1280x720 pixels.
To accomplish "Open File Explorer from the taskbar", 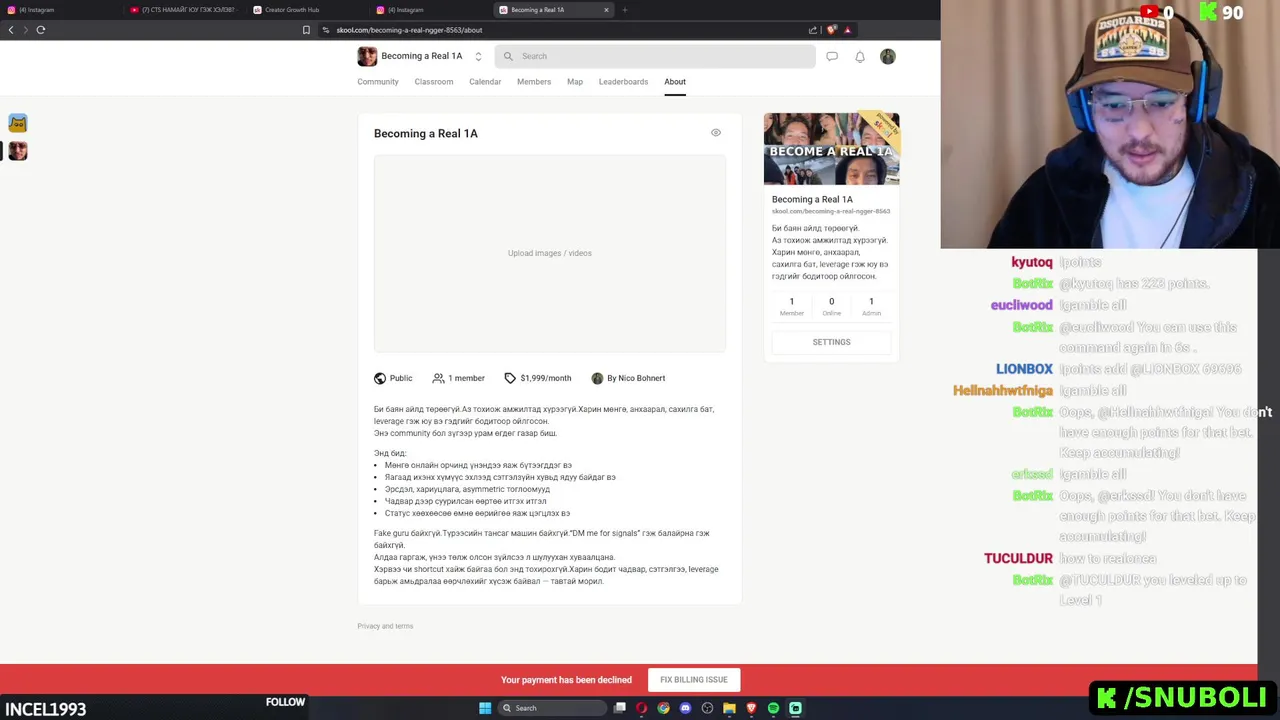I will coord(729,708).
